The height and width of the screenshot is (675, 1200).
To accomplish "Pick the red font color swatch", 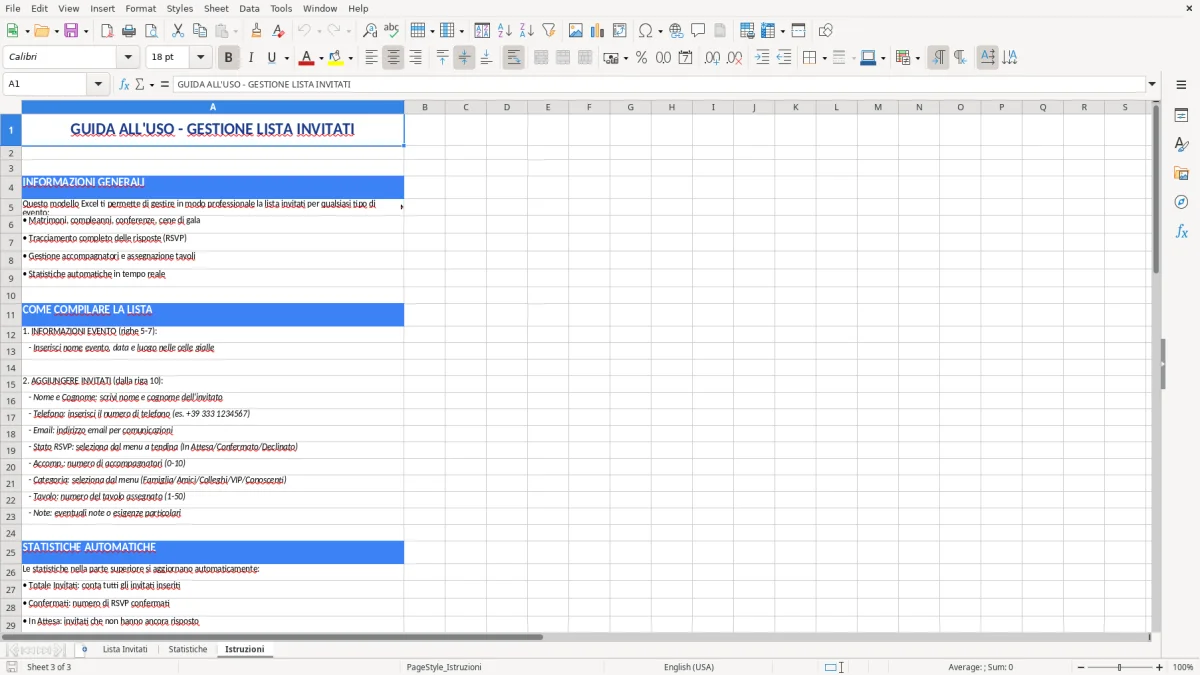I will [x=306, y=62].
